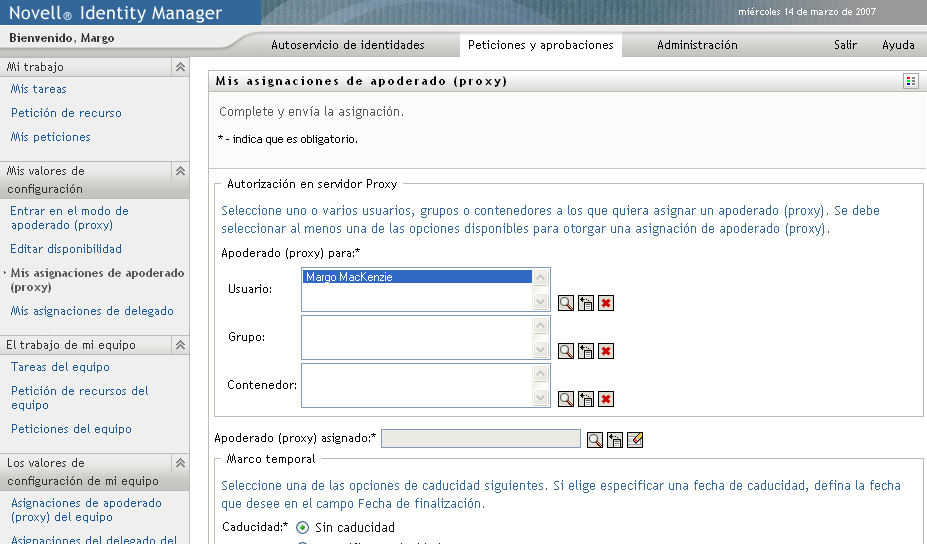Click Usuario list scroll down arrow
927x544 pixels.
click(x=540, y=302)
